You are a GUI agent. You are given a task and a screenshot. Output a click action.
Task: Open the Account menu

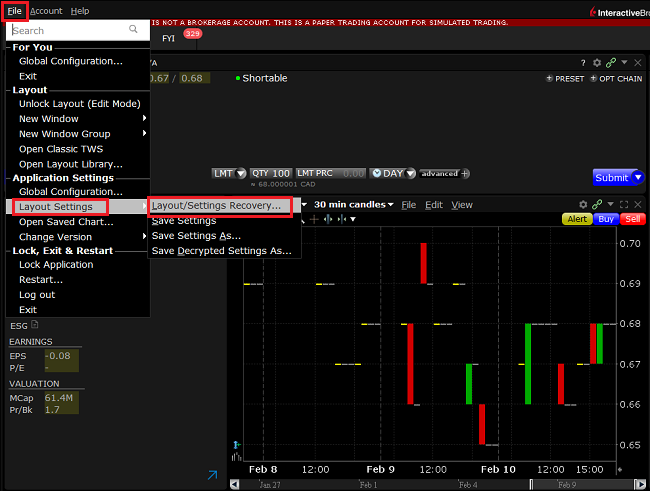pos(46,11)
